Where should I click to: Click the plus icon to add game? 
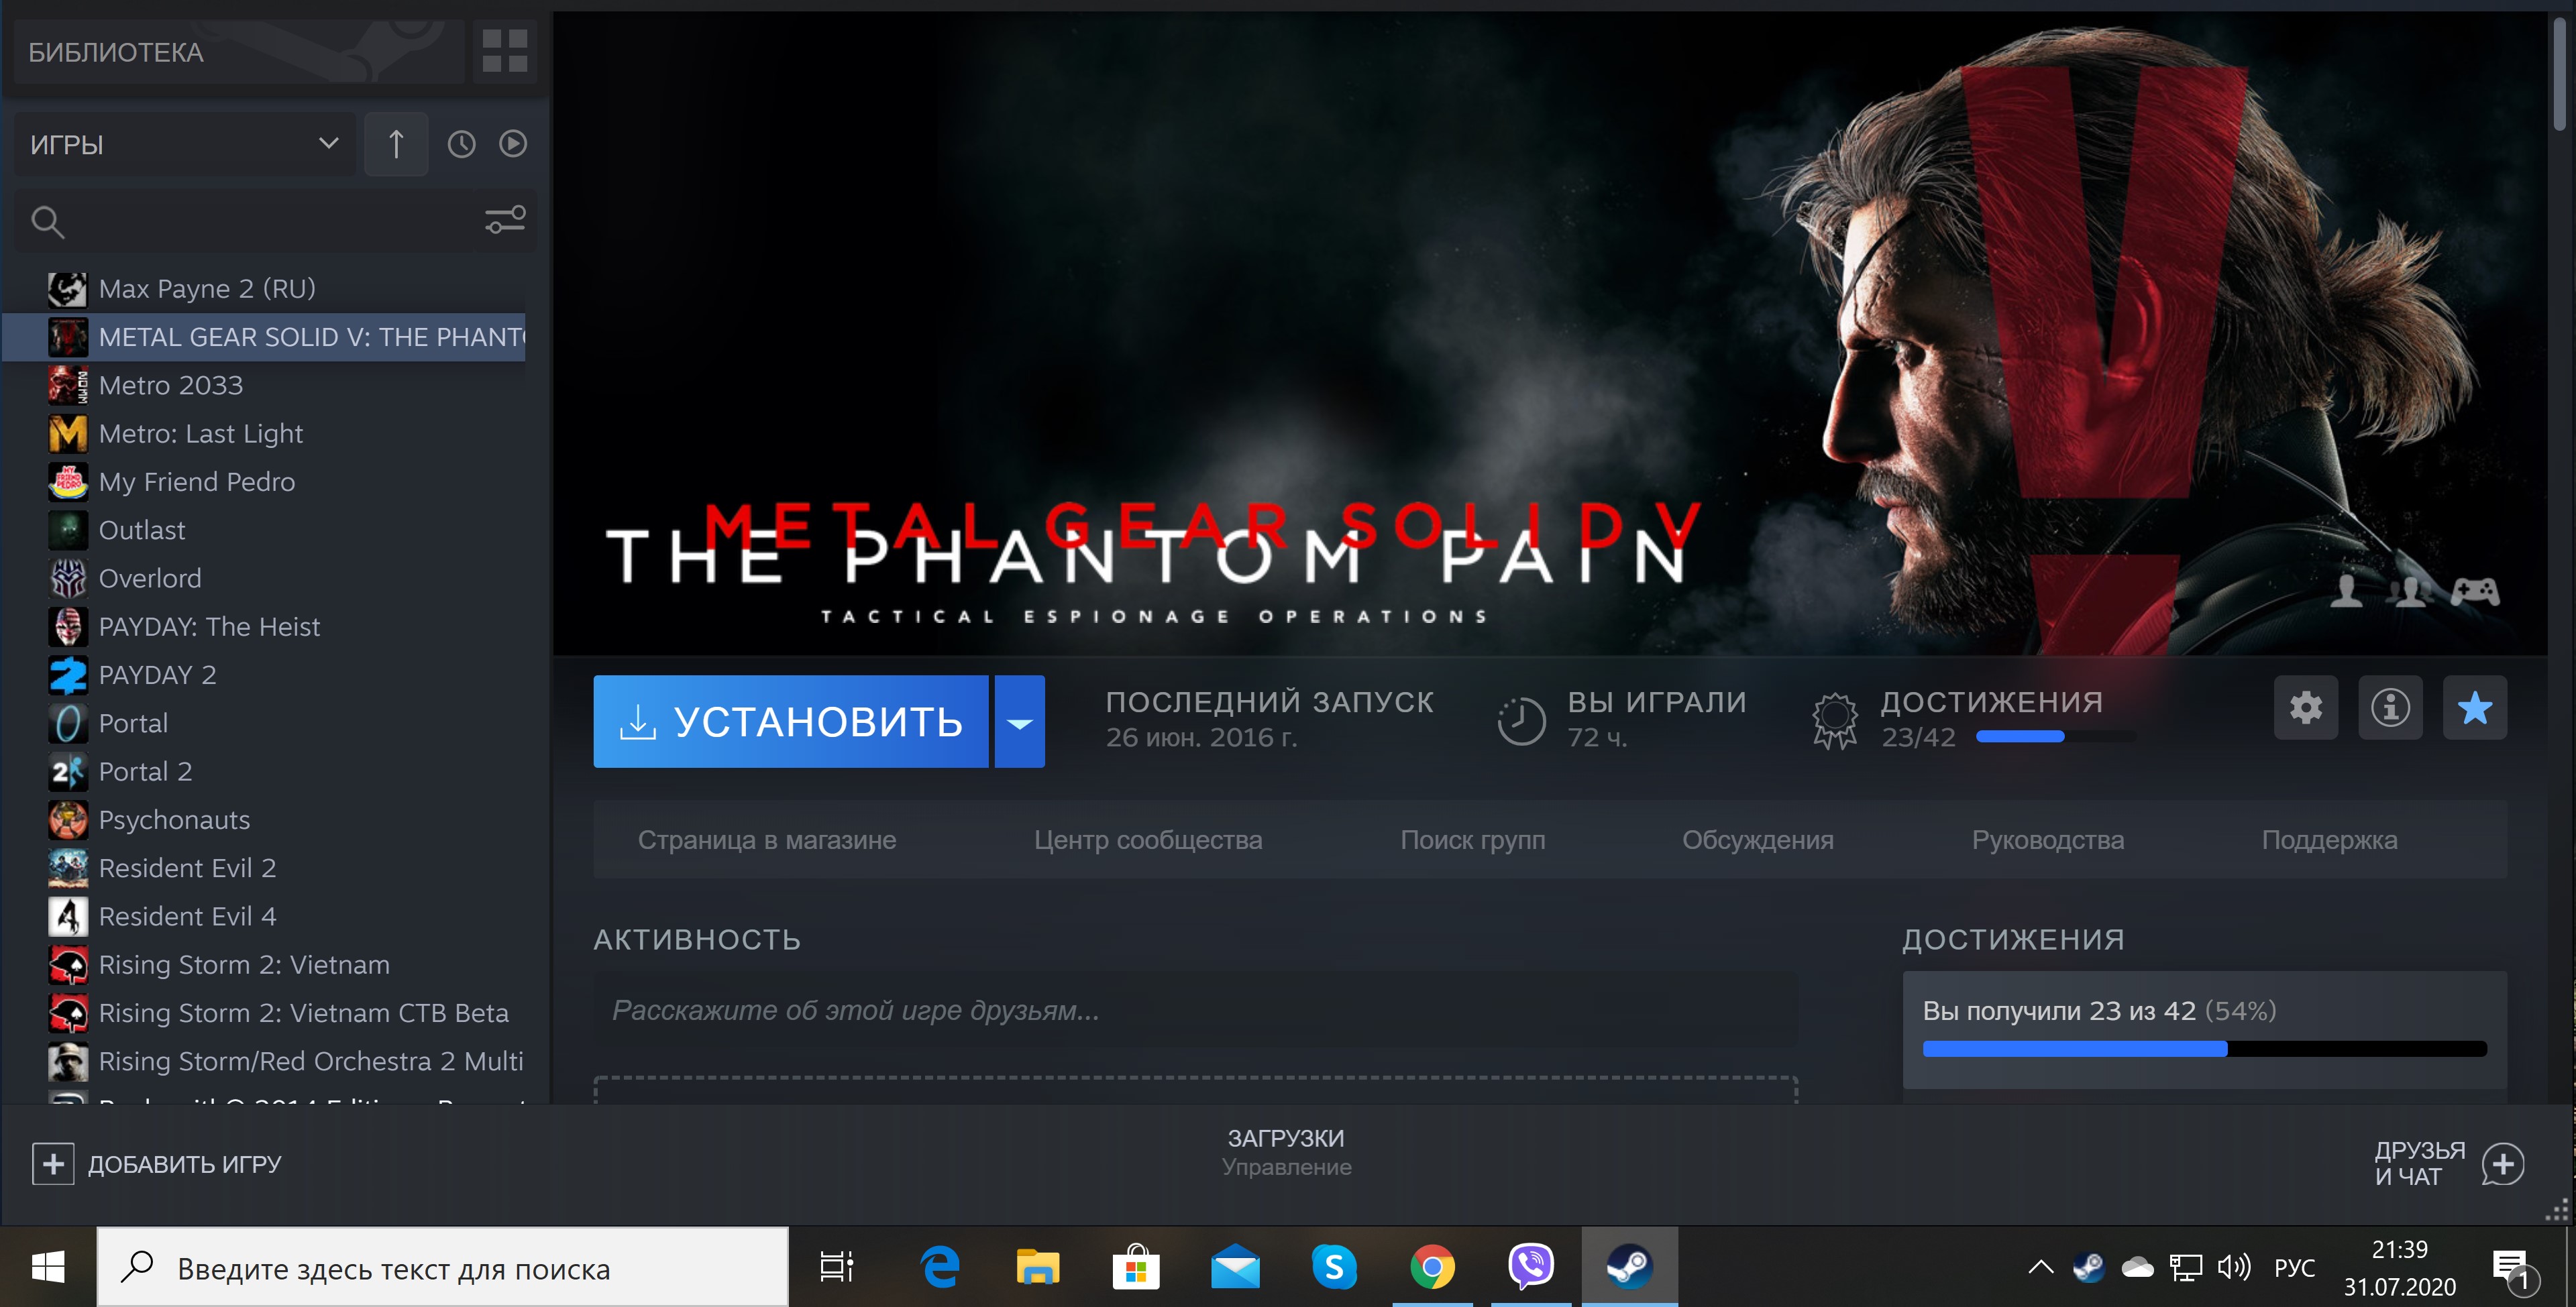coord(53,1164)
